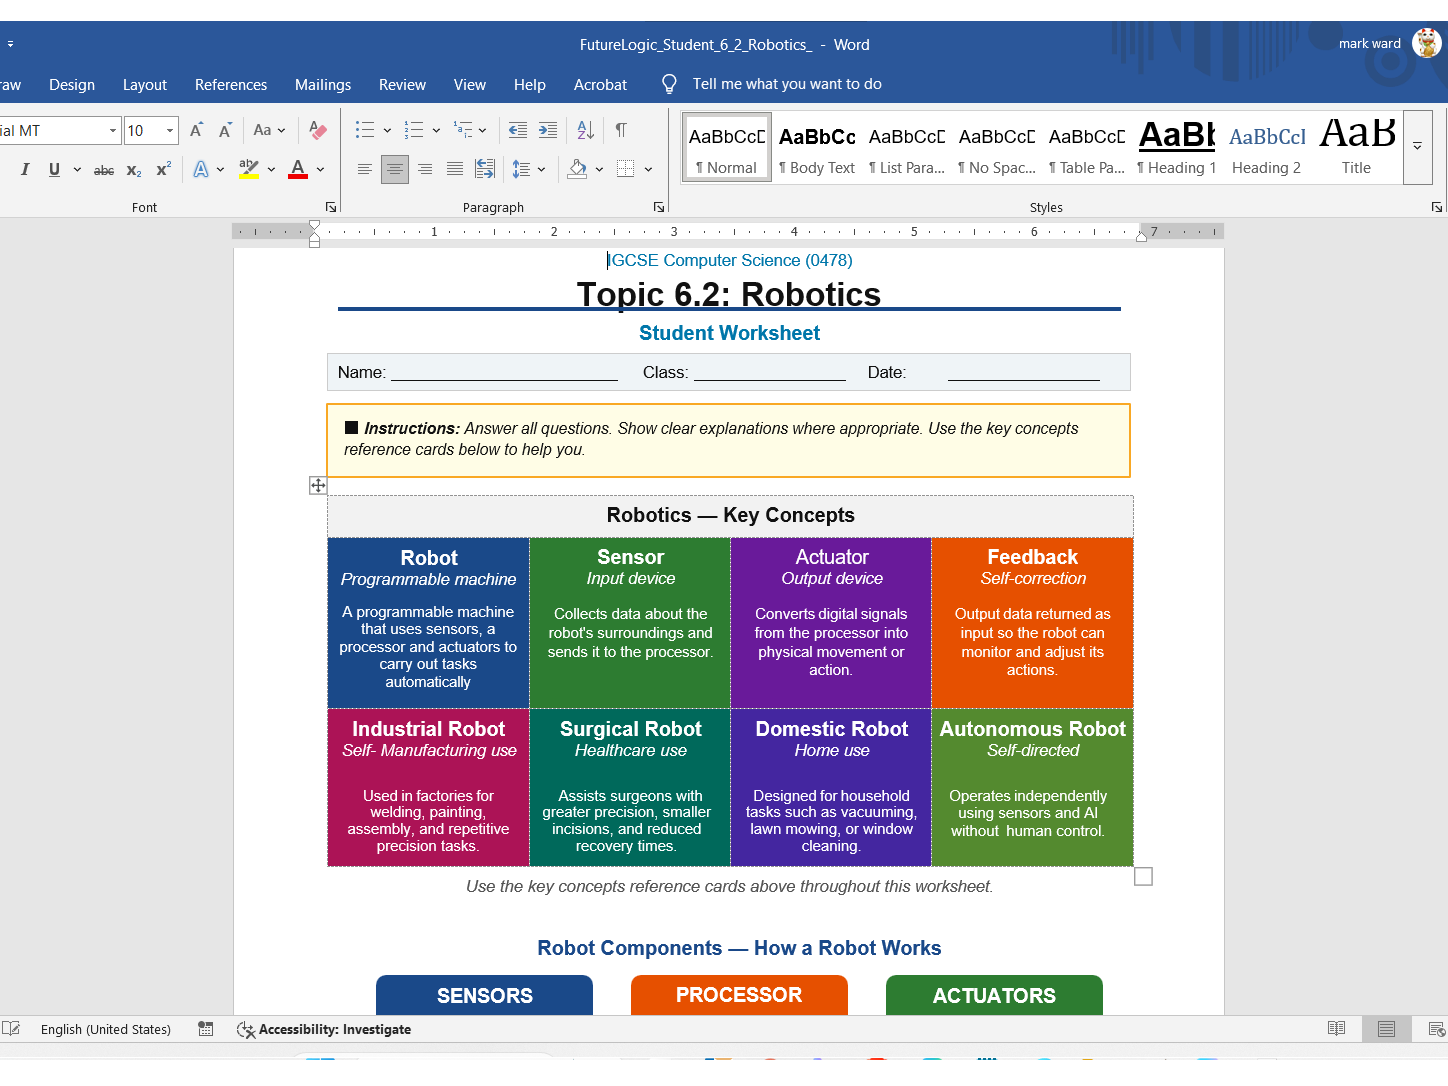Apply Italic formatting
Viewport: 1448px width, 1086px height.
[25, 169]
